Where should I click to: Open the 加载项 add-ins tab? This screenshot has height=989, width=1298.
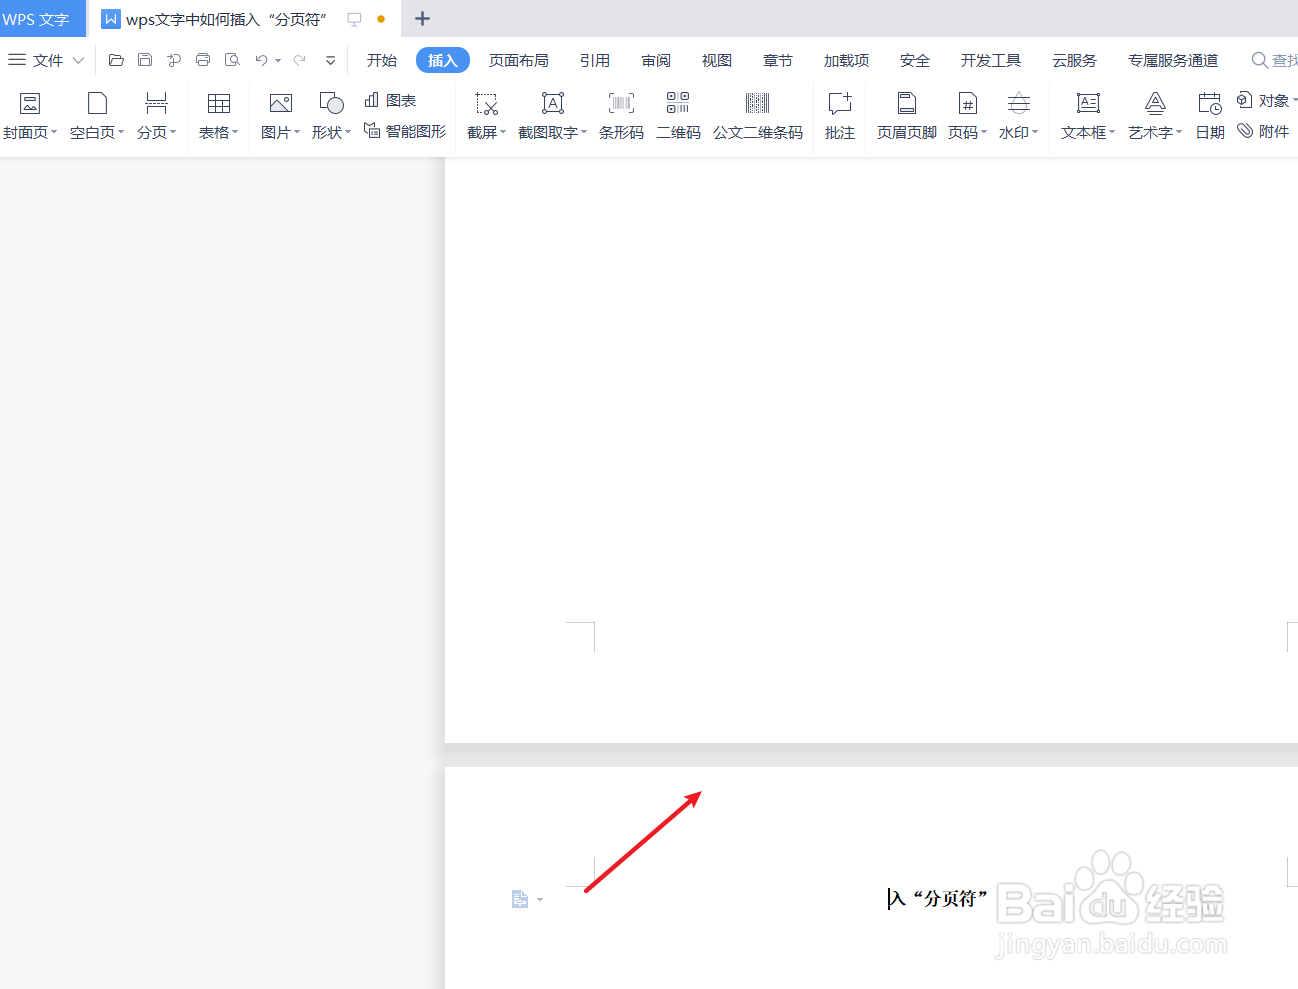pyautogui.click(x=846, y=61)
